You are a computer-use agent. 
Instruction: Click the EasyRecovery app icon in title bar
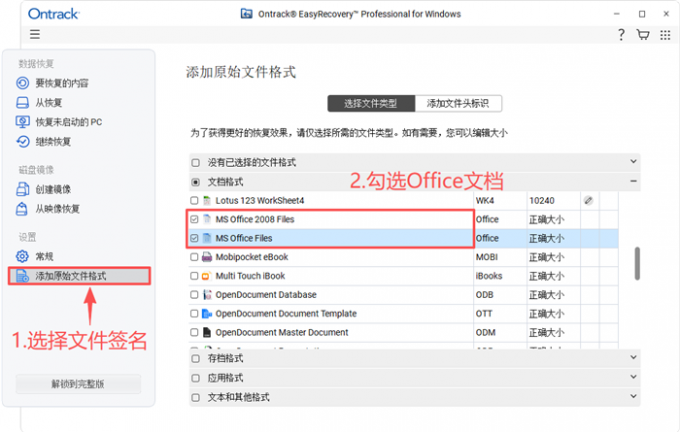click(x=246, y=14)
